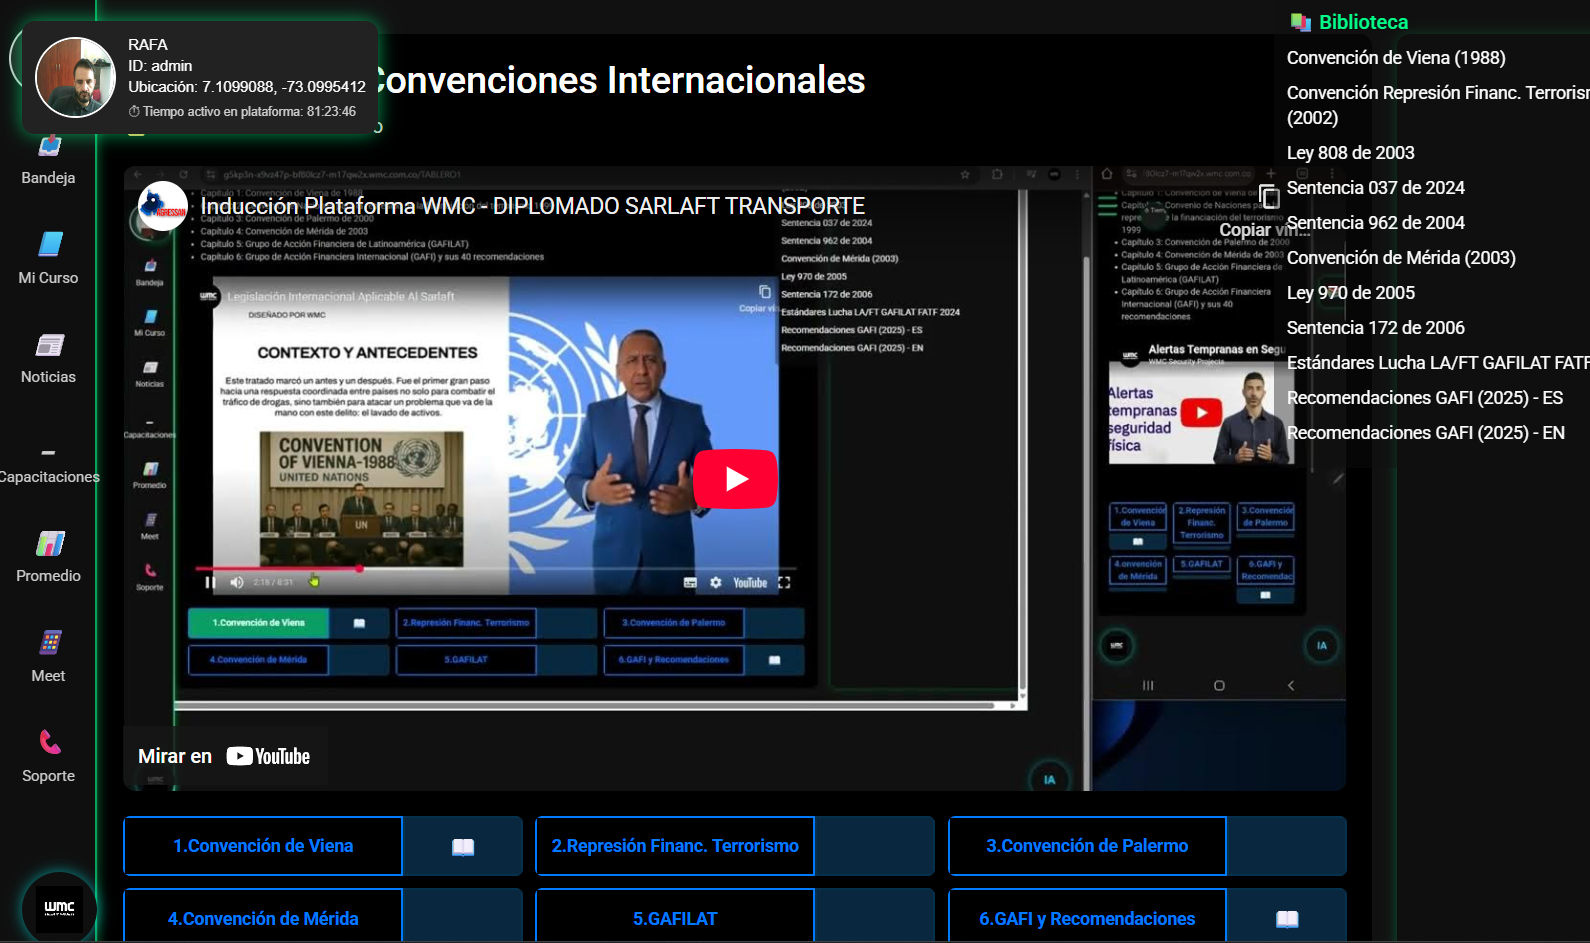1590x943 pixels.
Task: Open the Bandeja sidebar icon
Action: pos(49,148)
